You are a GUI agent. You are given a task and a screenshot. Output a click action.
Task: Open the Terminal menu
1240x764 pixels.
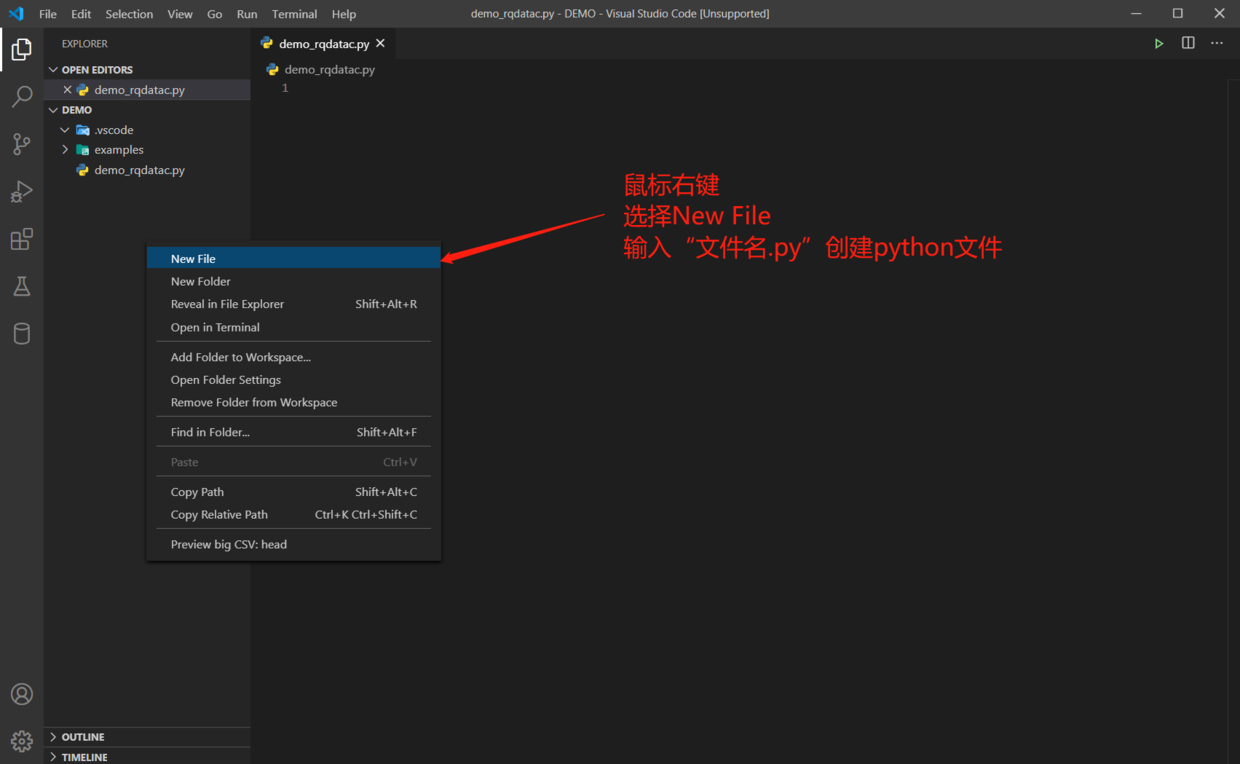(x=294, y=14)
